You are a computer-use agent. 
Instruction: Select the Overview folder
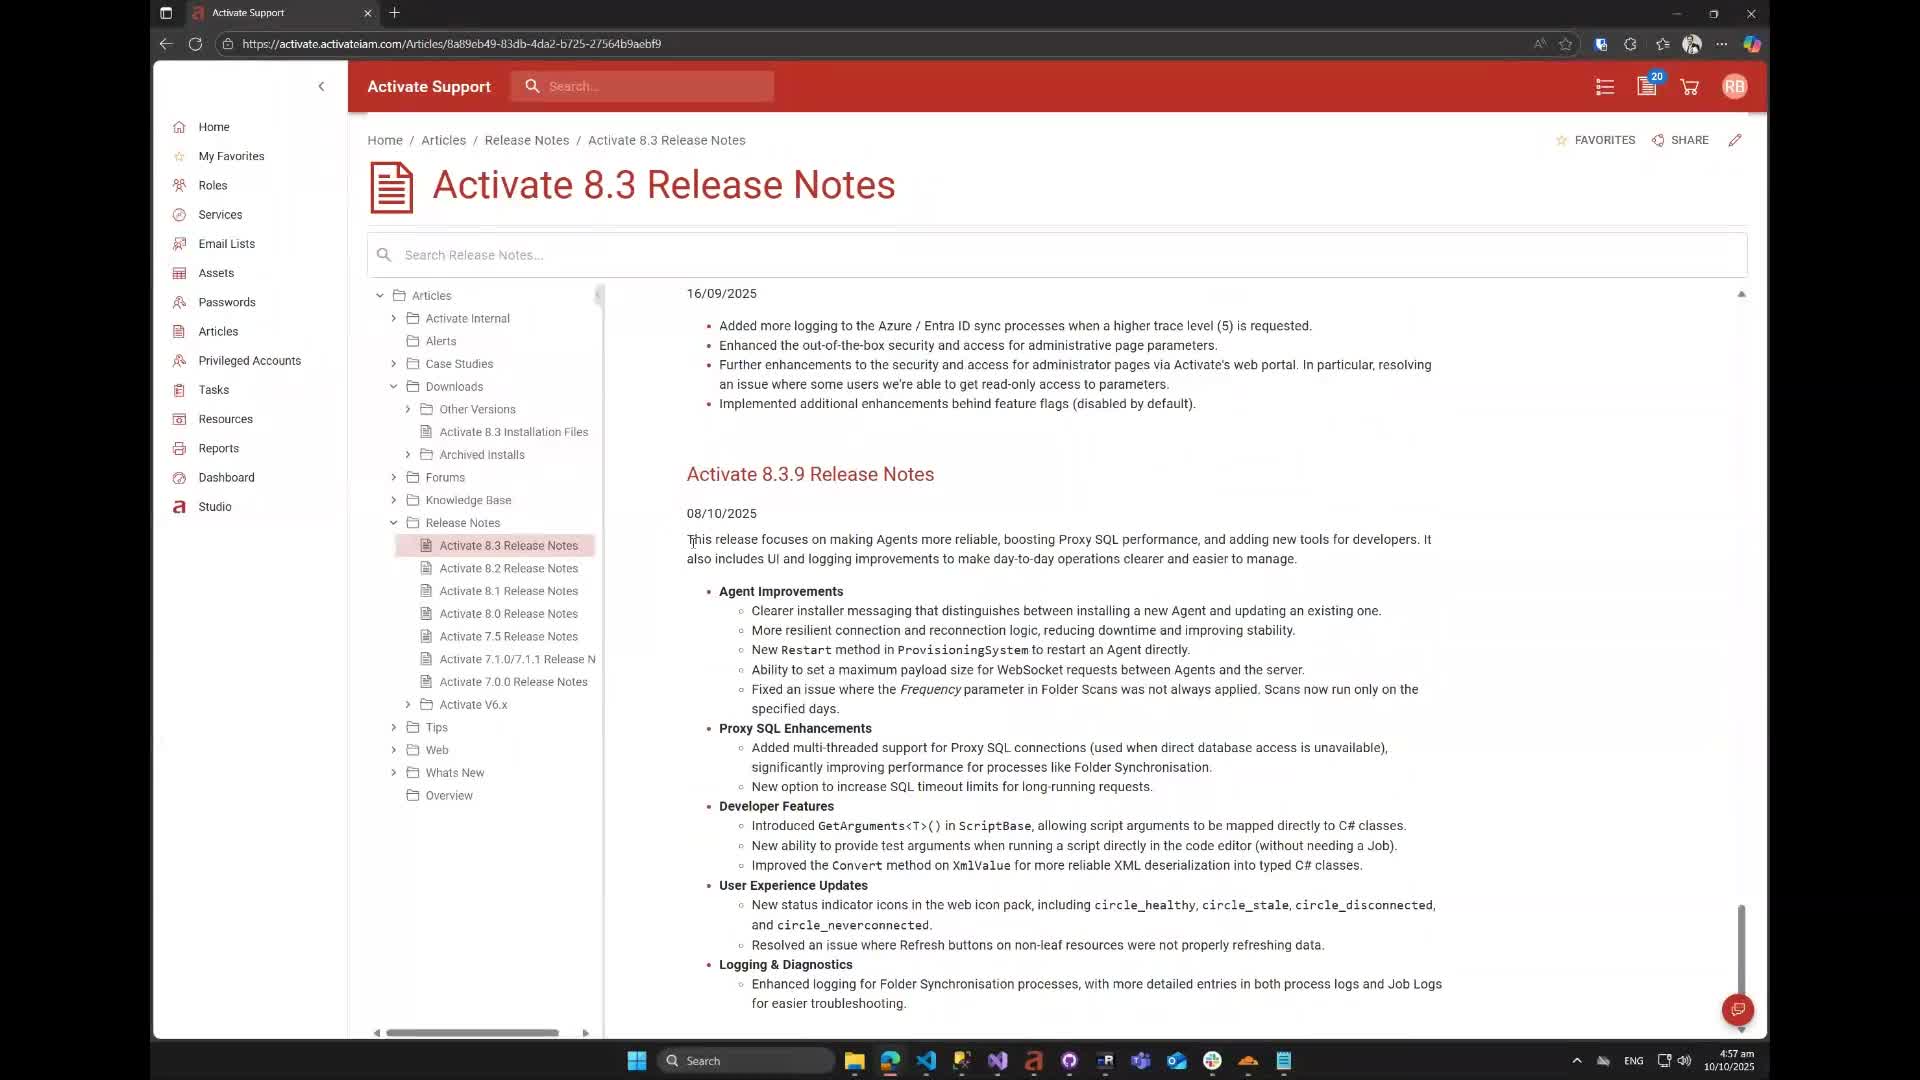[x=448, y=796]
